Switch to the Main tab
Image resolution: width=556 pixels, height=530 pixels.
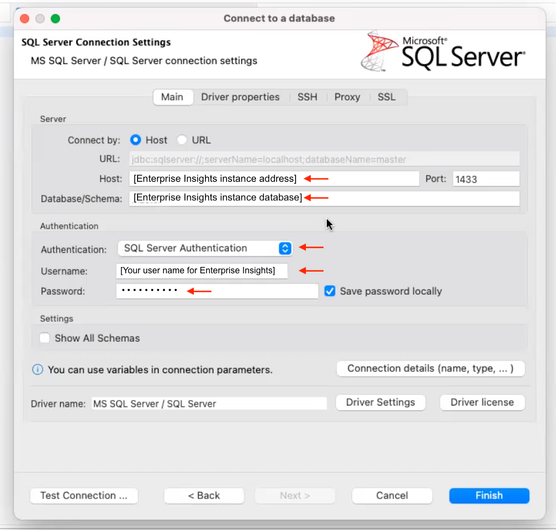[x=172, y=97]
